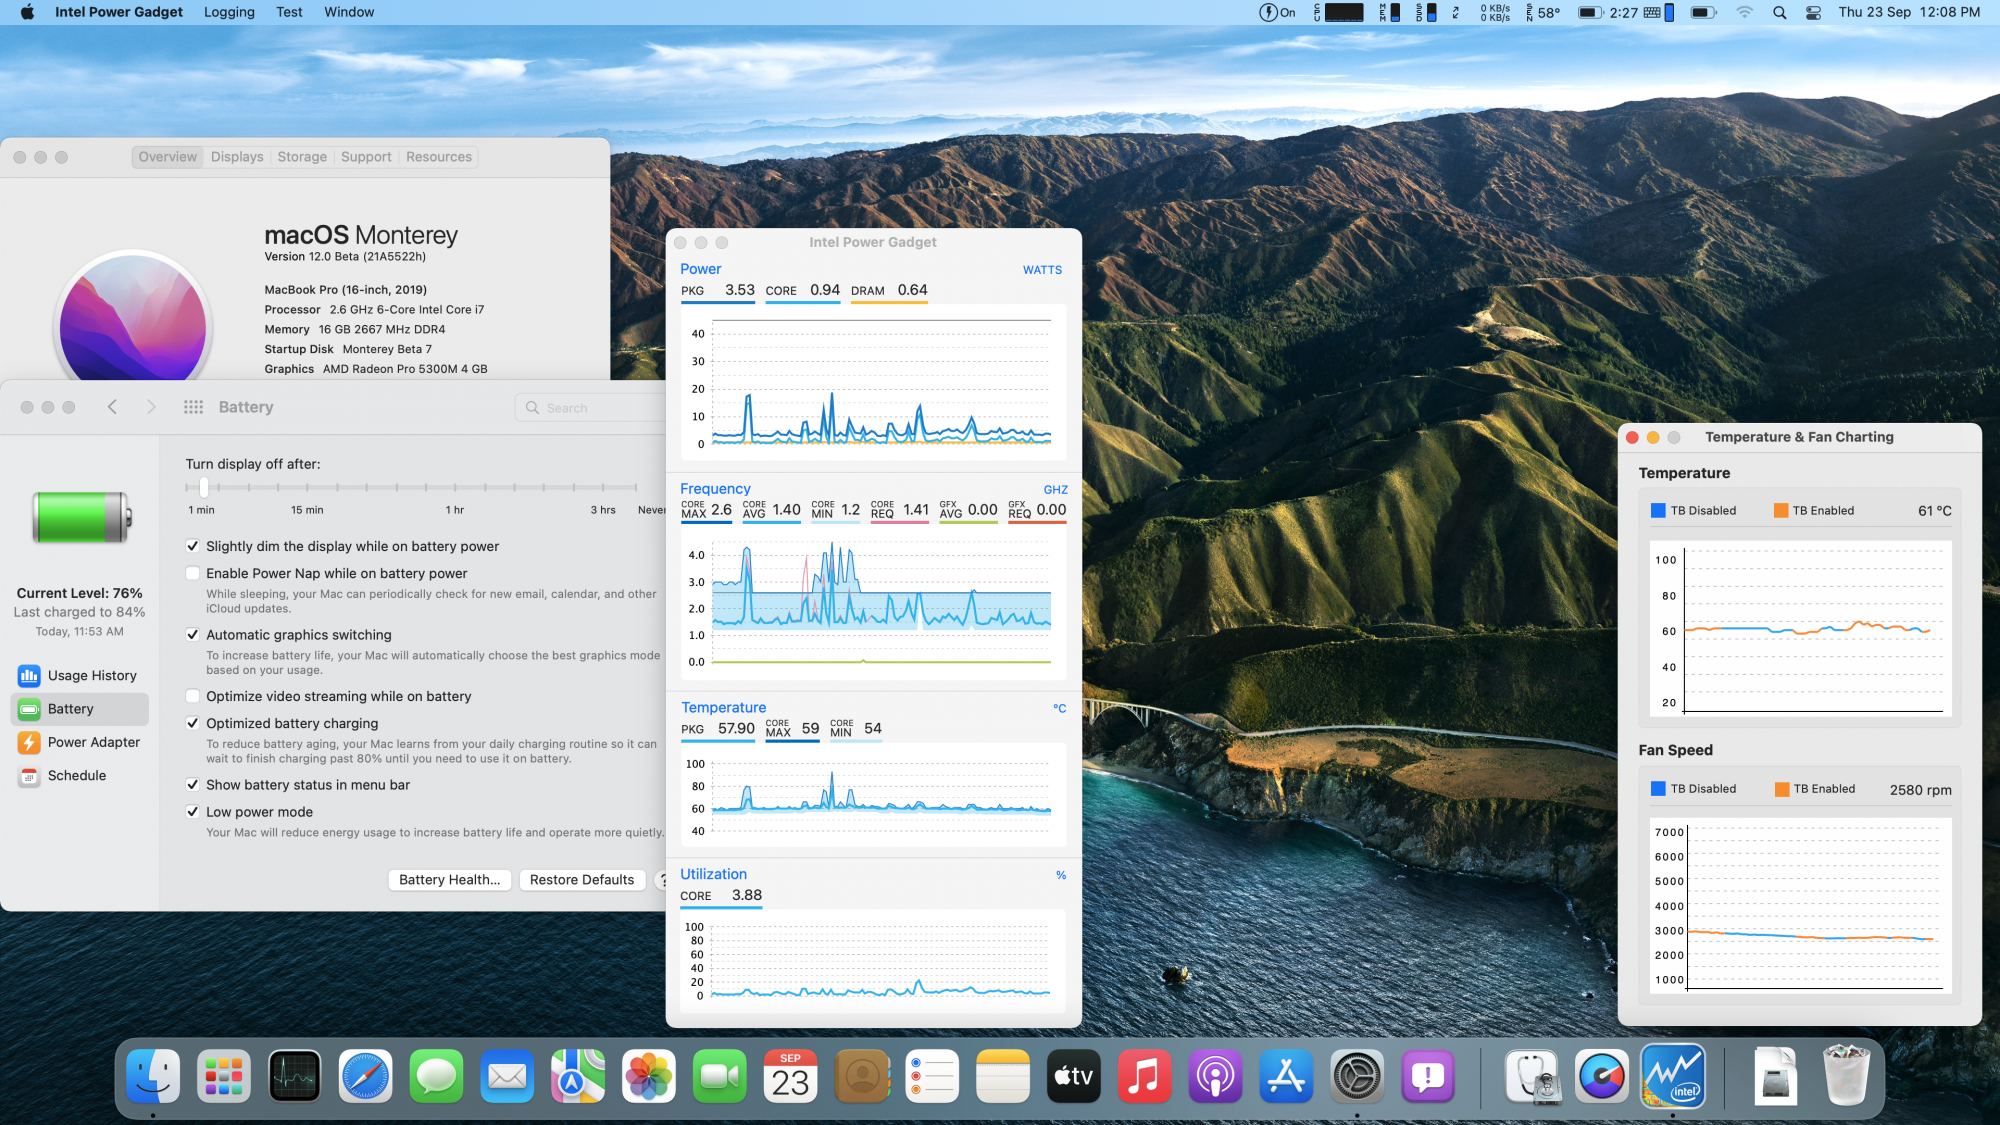Disable Automatic graphics switching
Screen dimensions: 2000x1125
point(193,635)
